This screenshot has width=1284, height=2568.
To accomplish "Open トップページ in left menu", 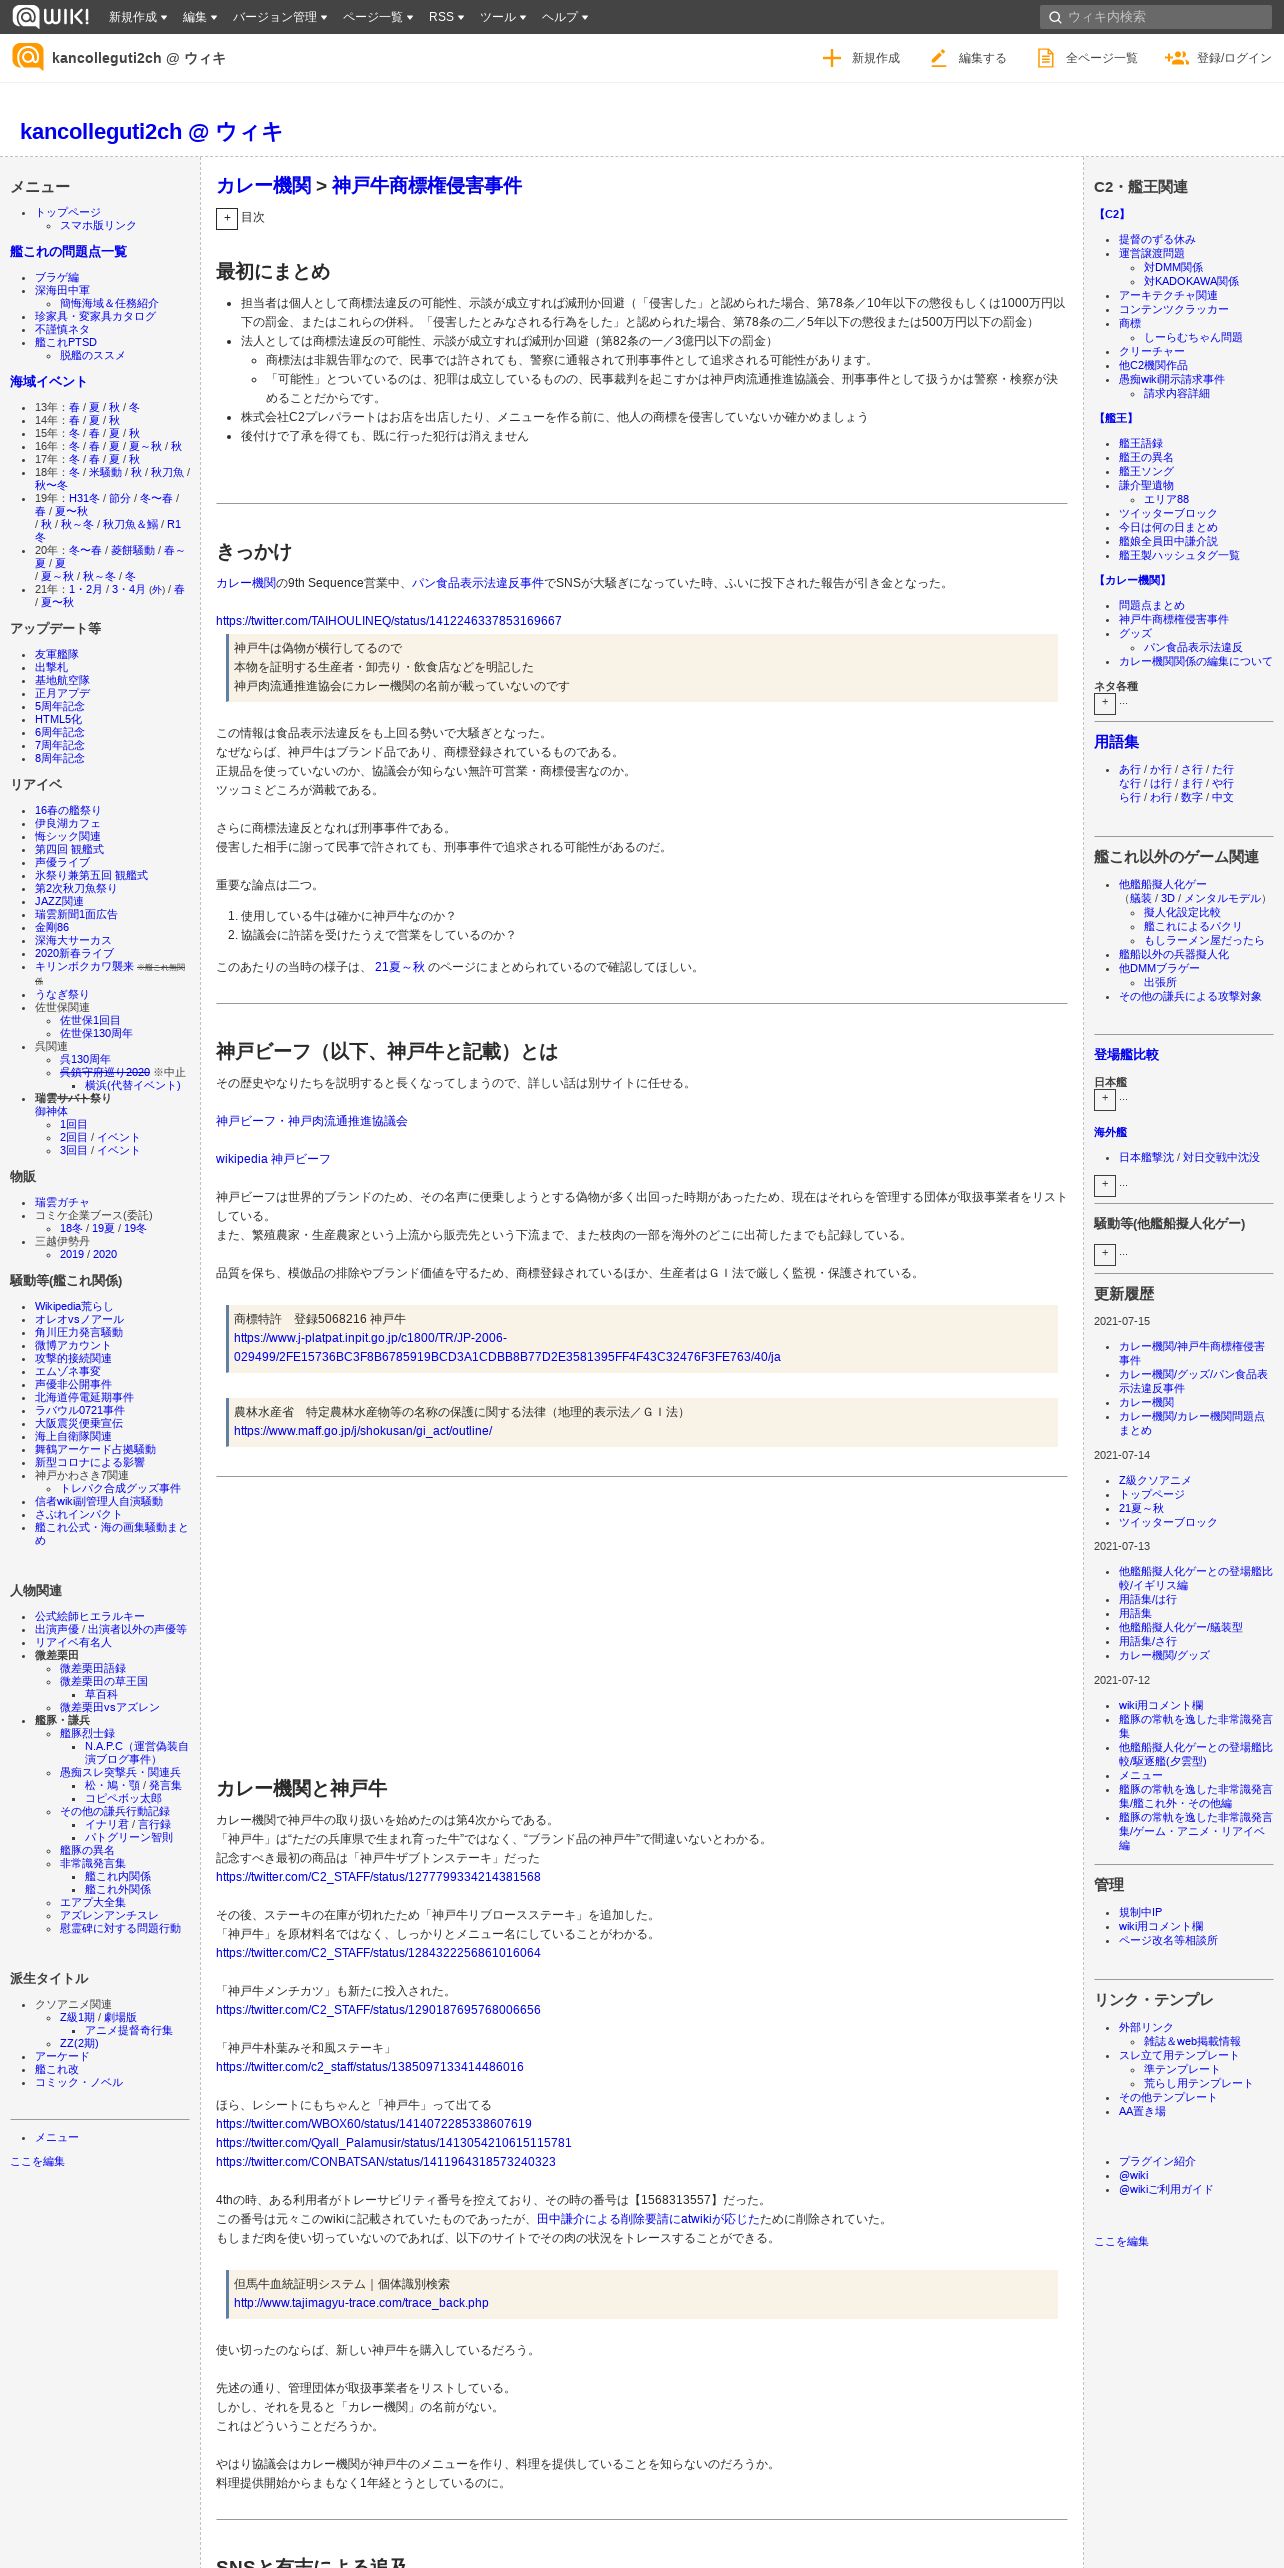I will (68, 212).
